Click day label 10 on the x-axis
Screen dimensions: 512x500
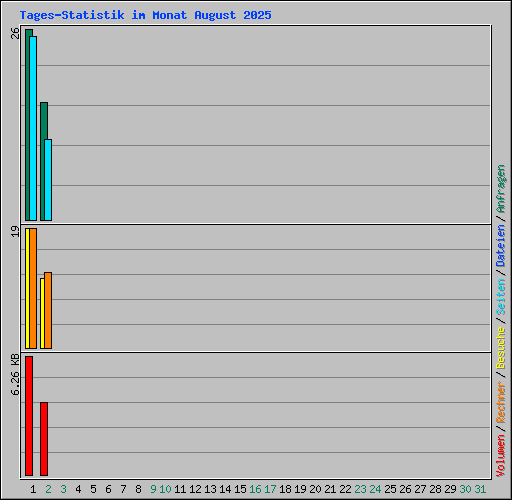165,489
